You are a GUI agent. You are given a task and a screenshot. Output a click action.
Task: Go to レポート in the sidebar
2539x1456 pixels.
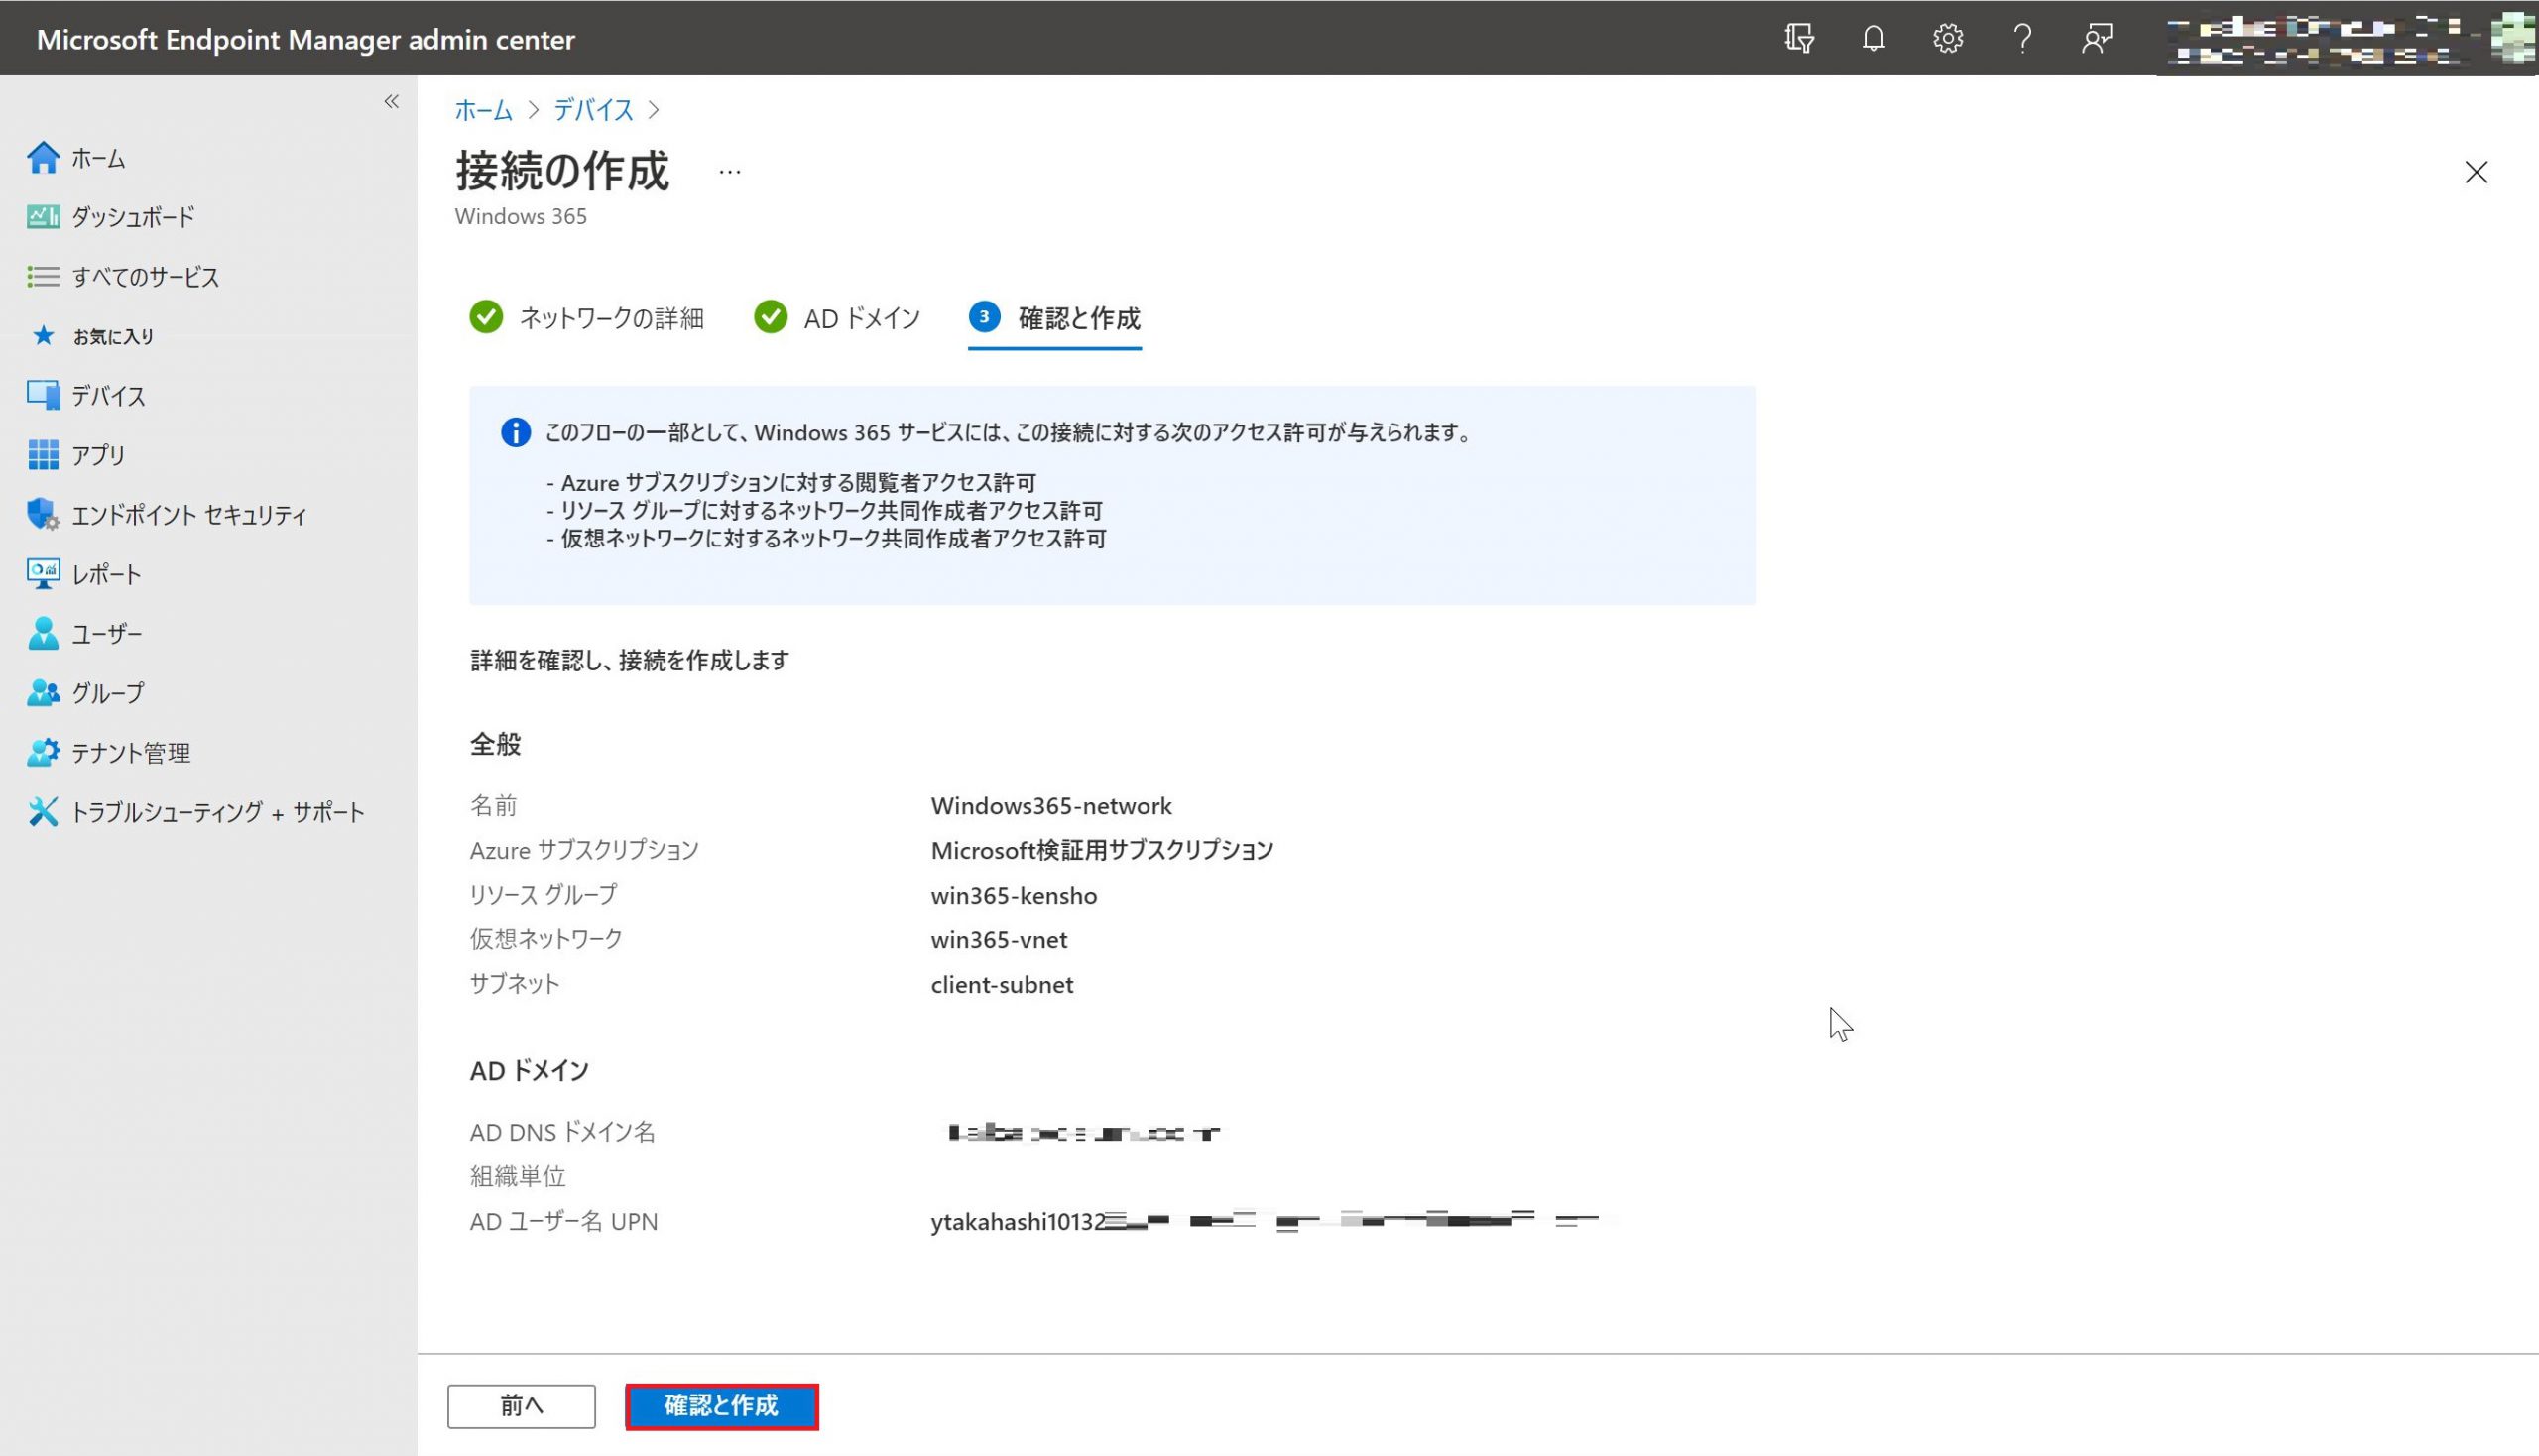tap(106, 574)
